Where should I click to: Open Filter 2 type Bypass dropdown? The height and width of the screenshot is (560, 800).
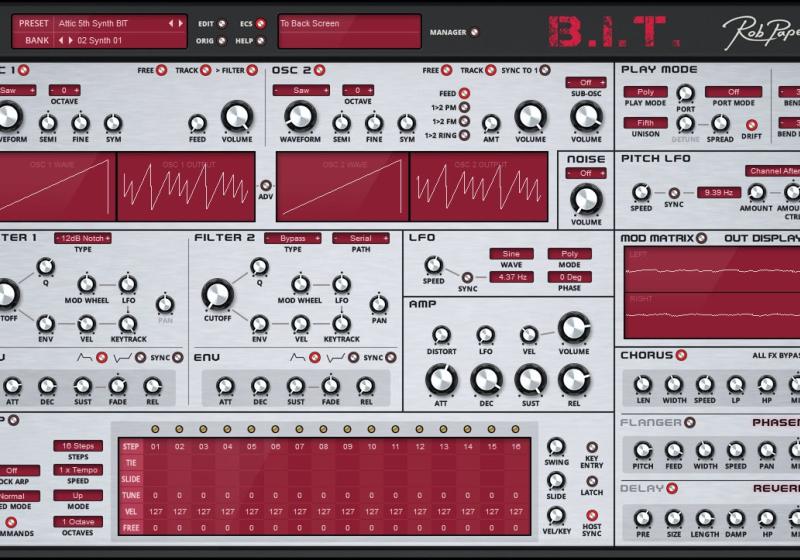tap(293, 238)
